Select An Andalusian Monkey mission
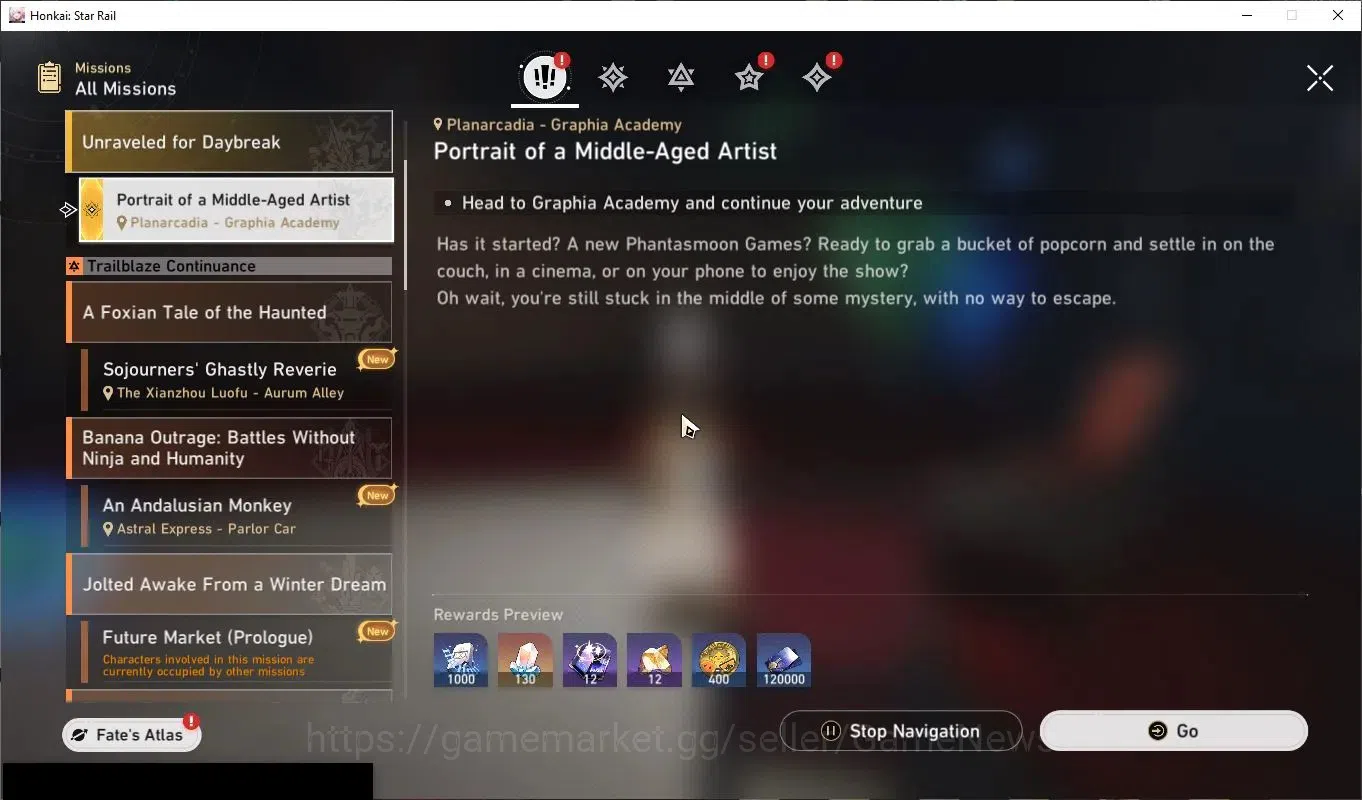Screen dimensions: 1362x800 (236, 516)
